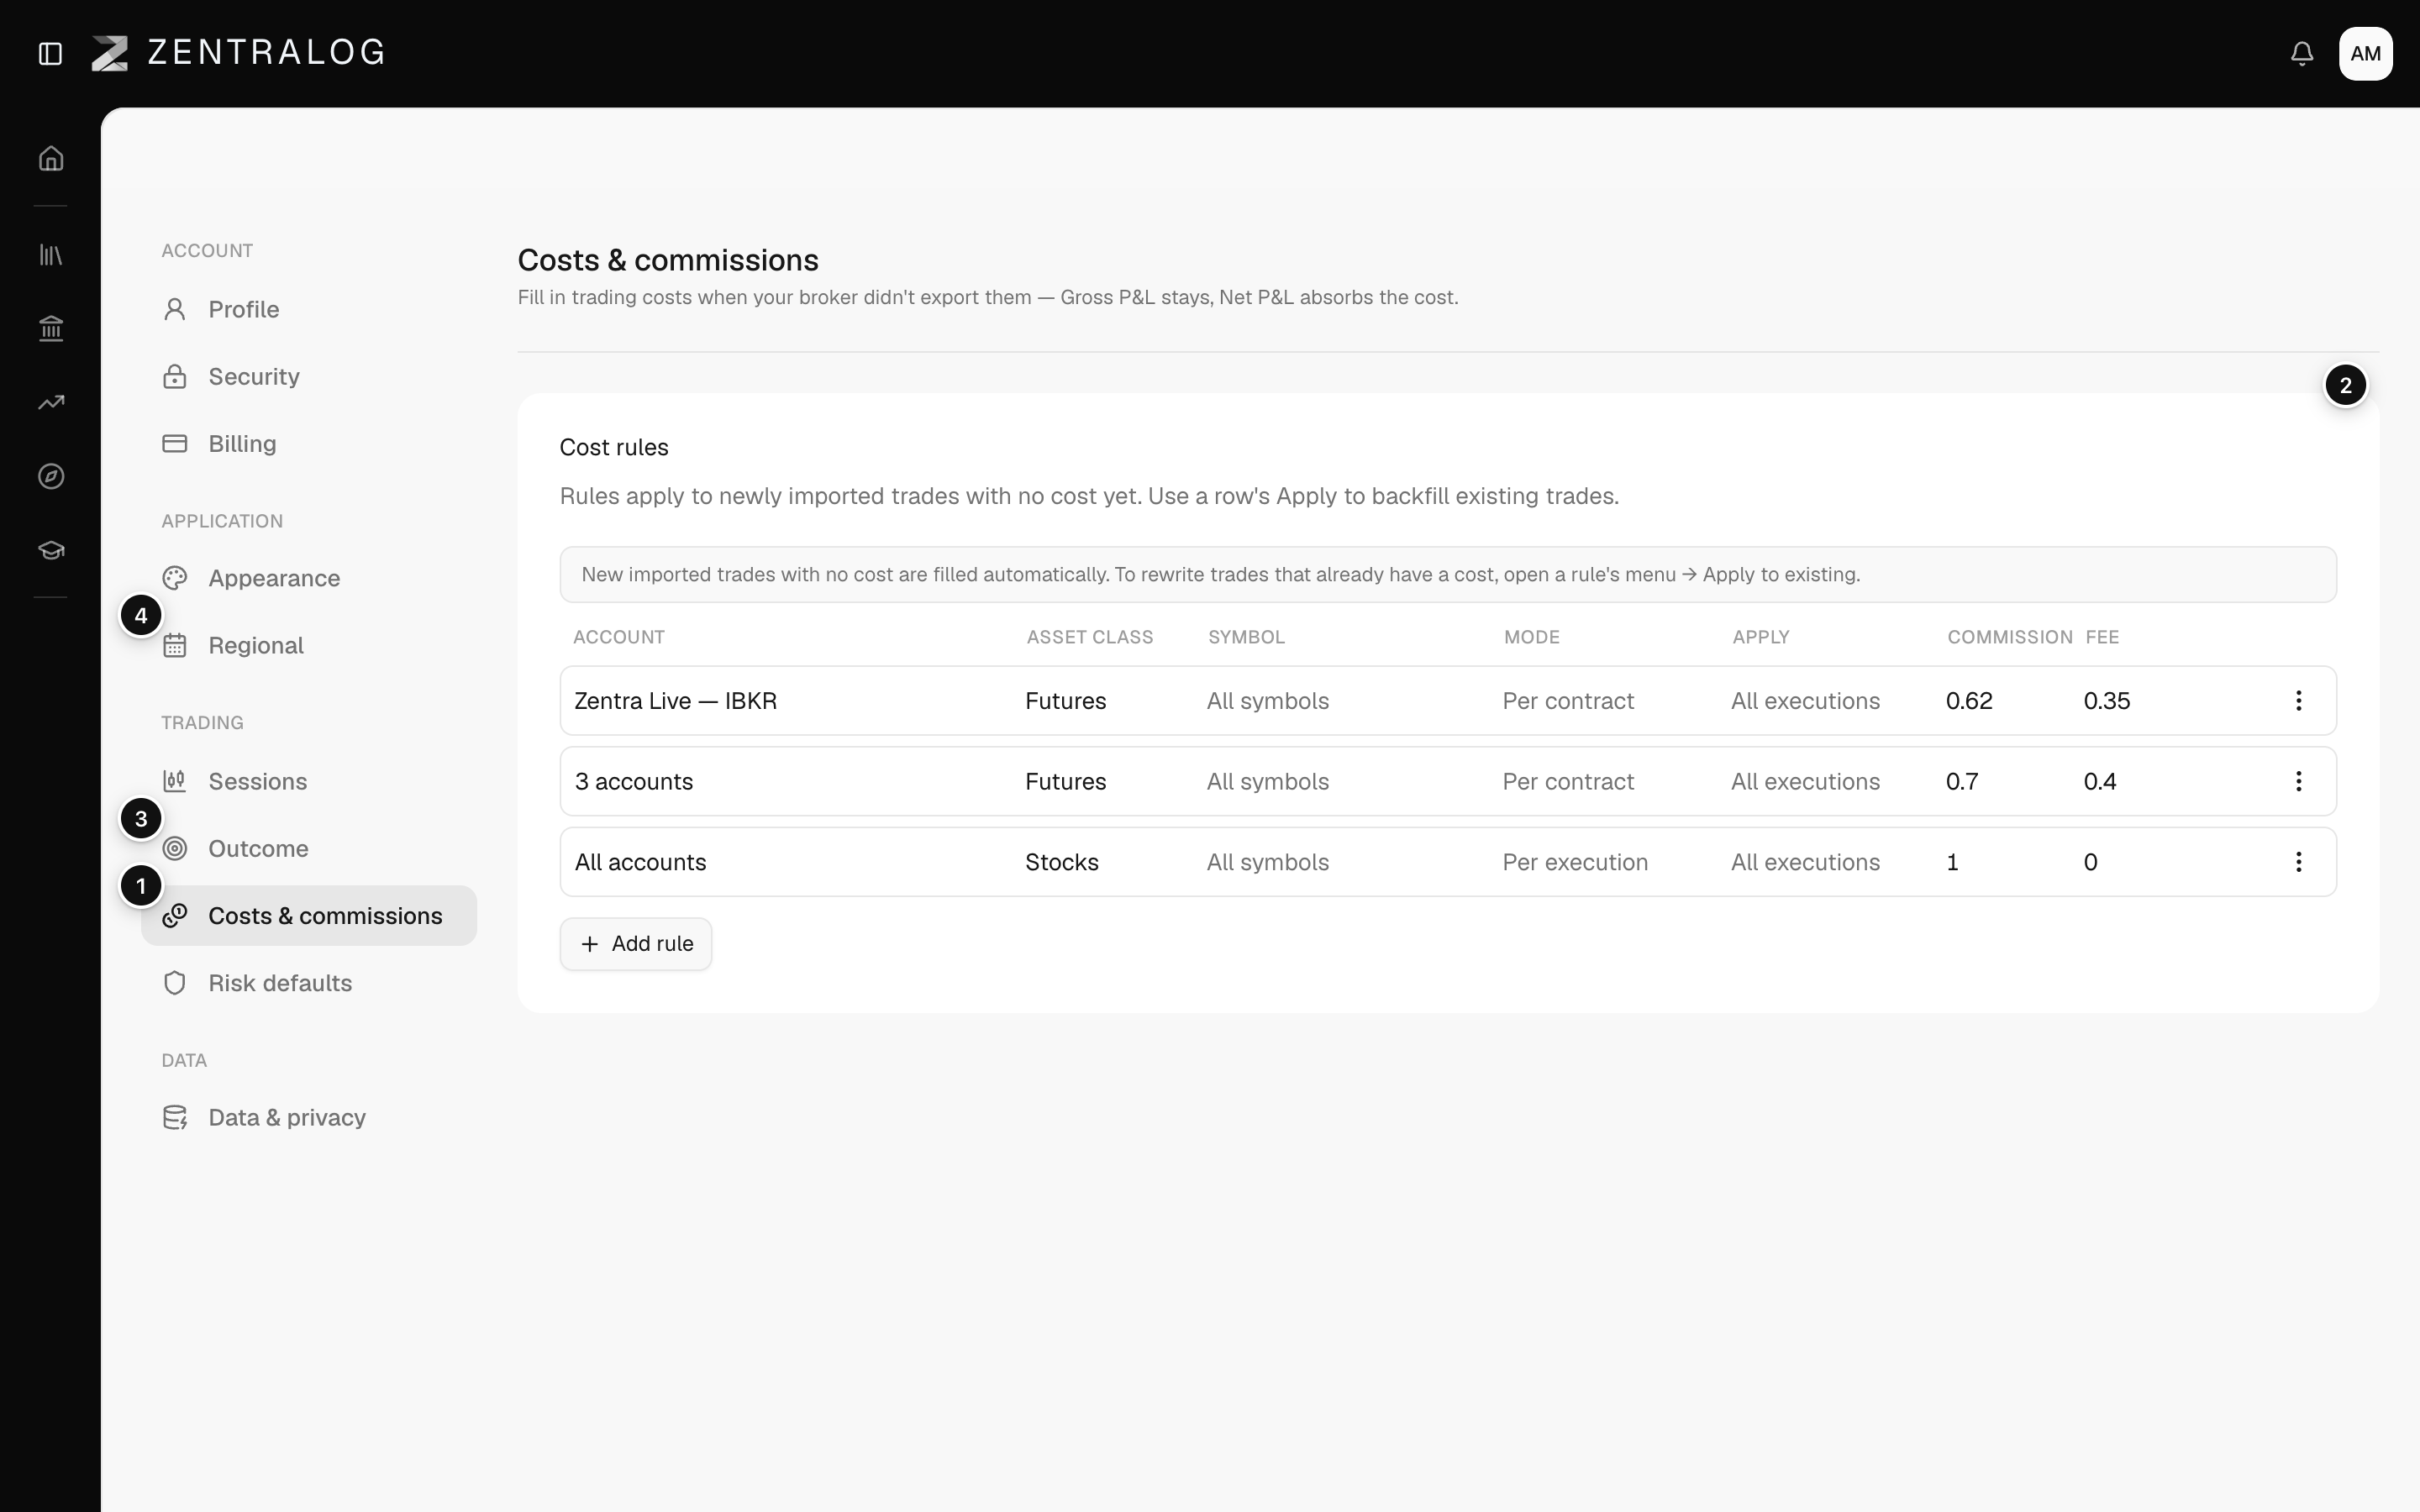
Task: Go to the home icon in left rail
Action: 51,158
